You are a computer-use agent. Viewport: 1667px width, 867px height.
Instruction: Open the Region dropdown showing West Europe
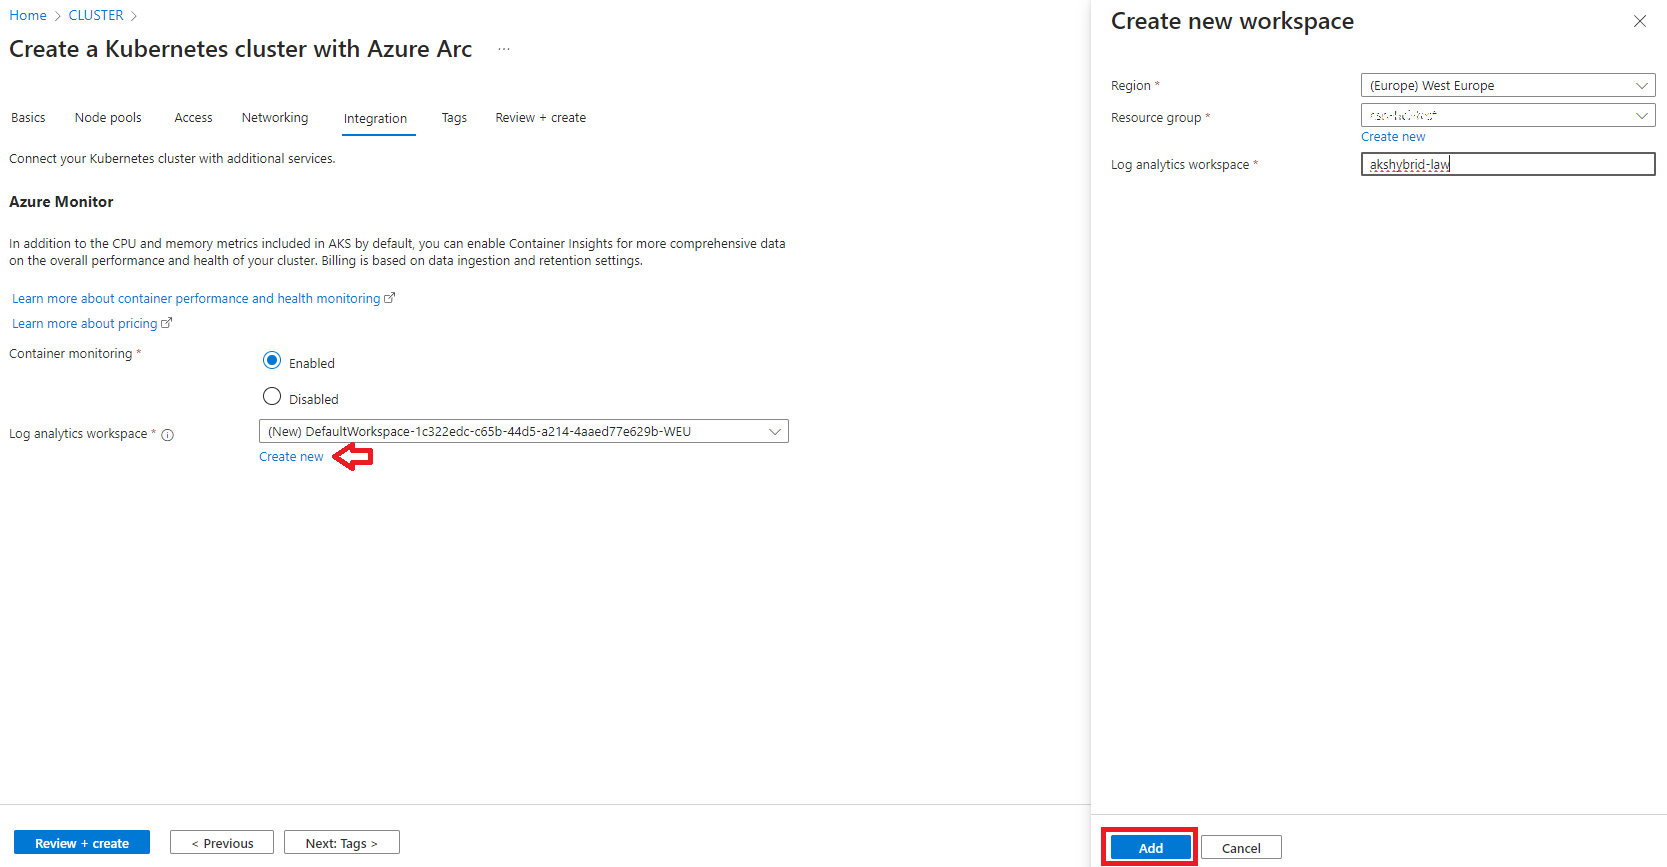(x=1508, y=85)
